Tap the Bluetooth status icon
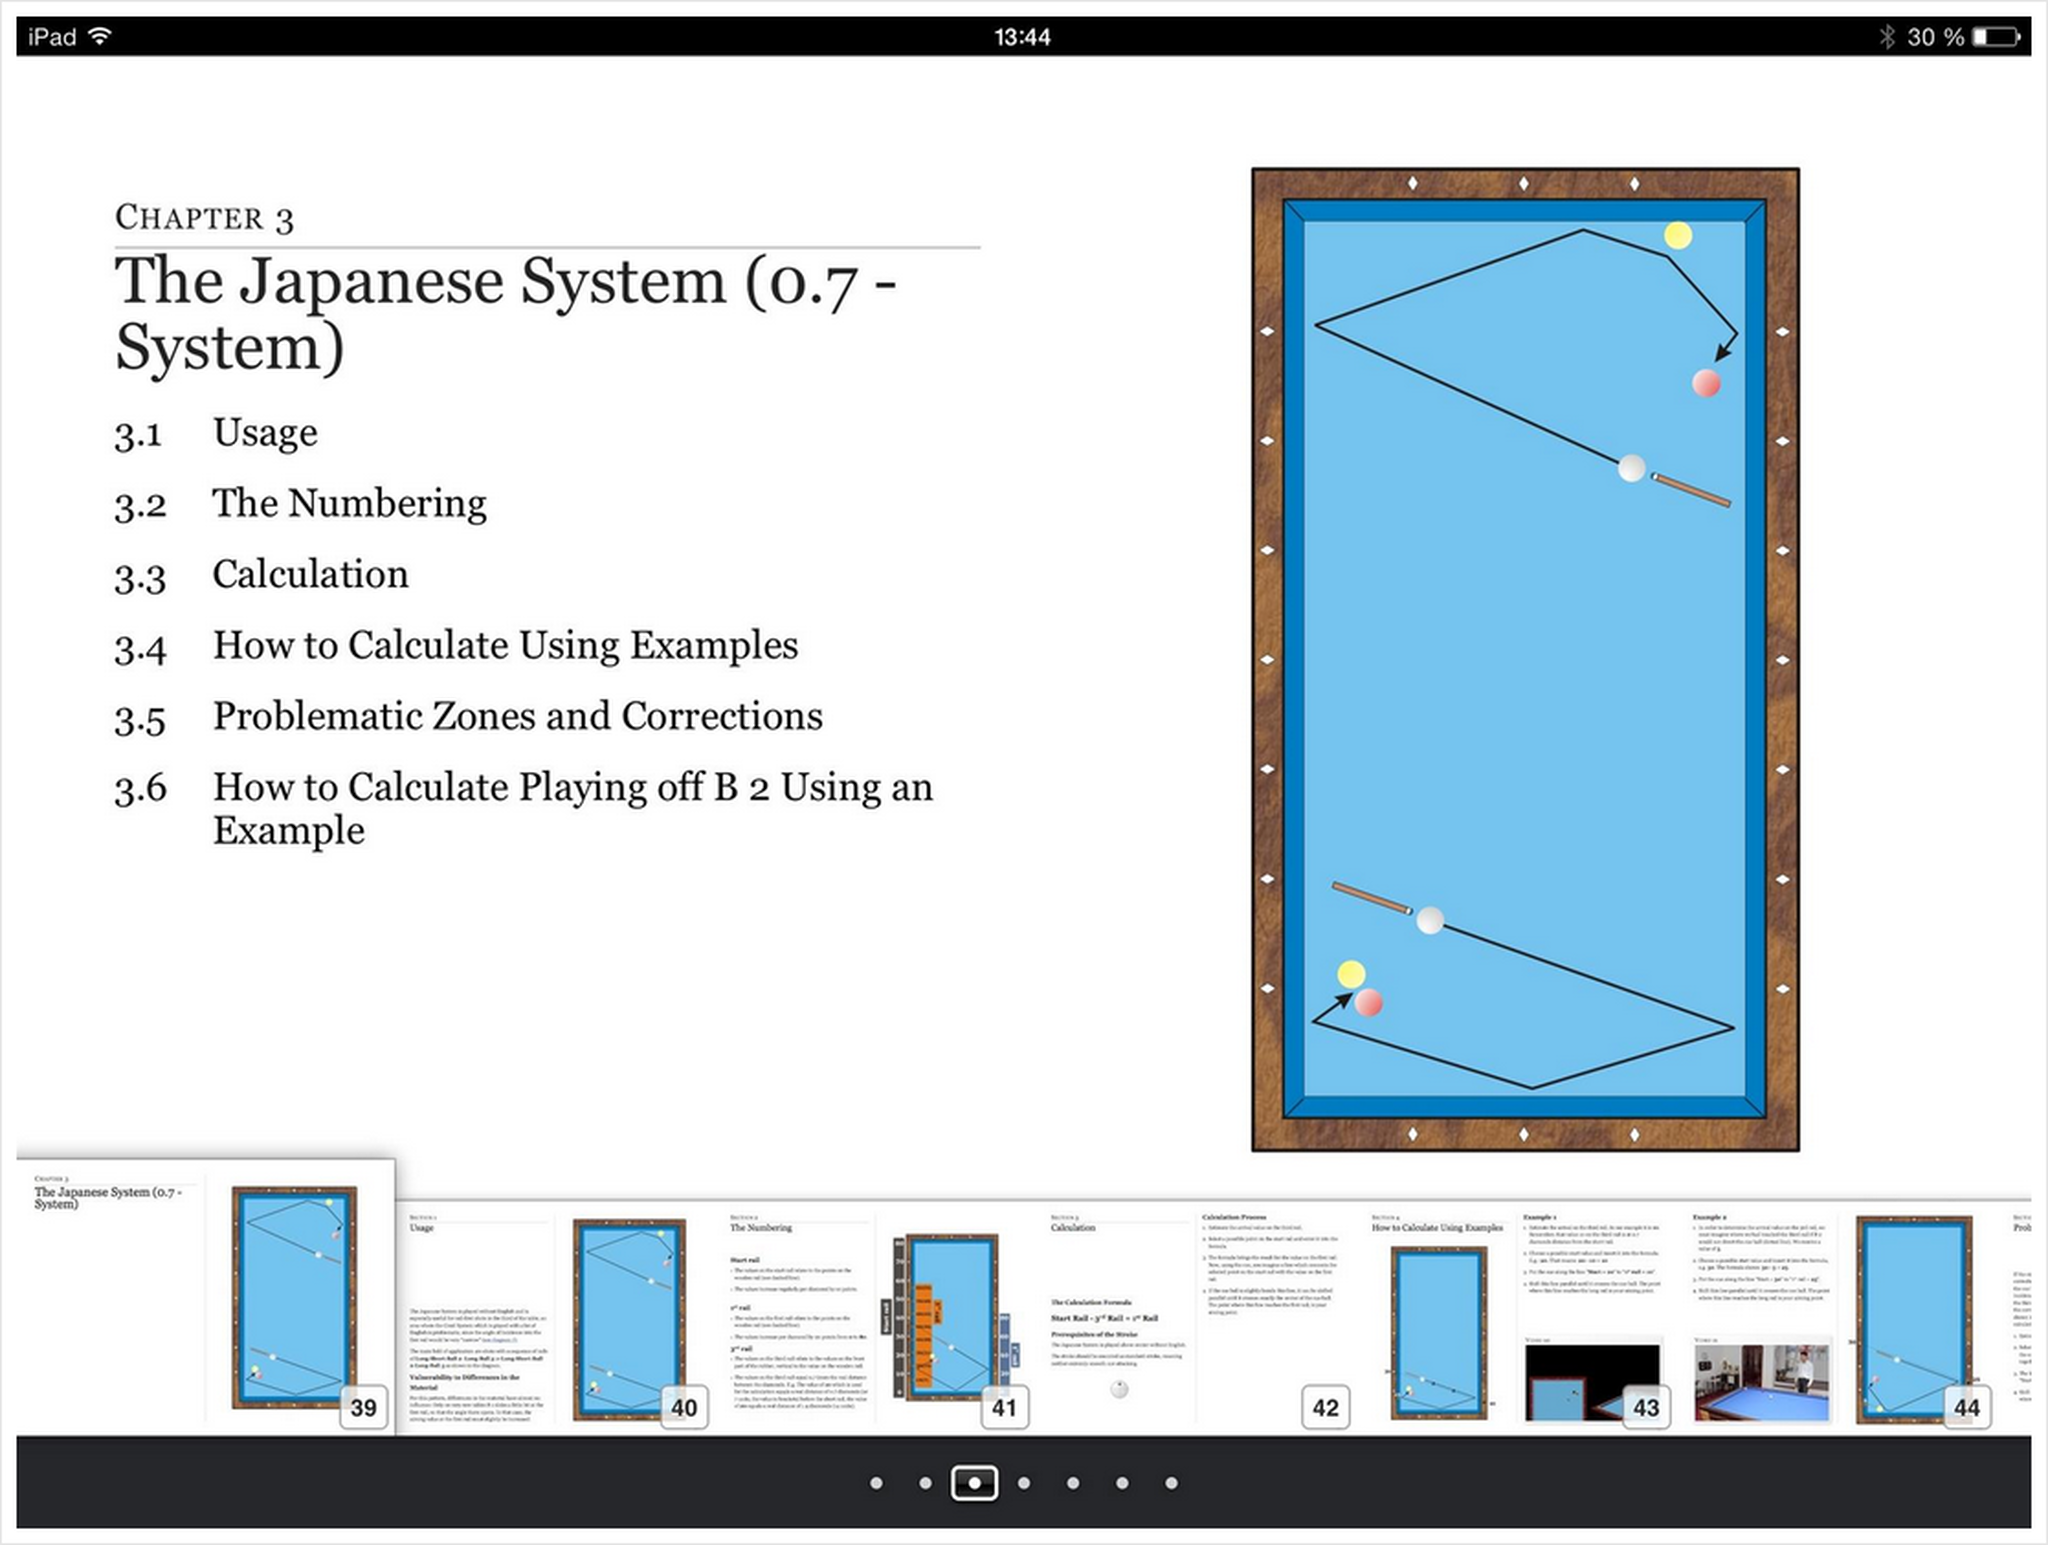 tap(1886, 37)
